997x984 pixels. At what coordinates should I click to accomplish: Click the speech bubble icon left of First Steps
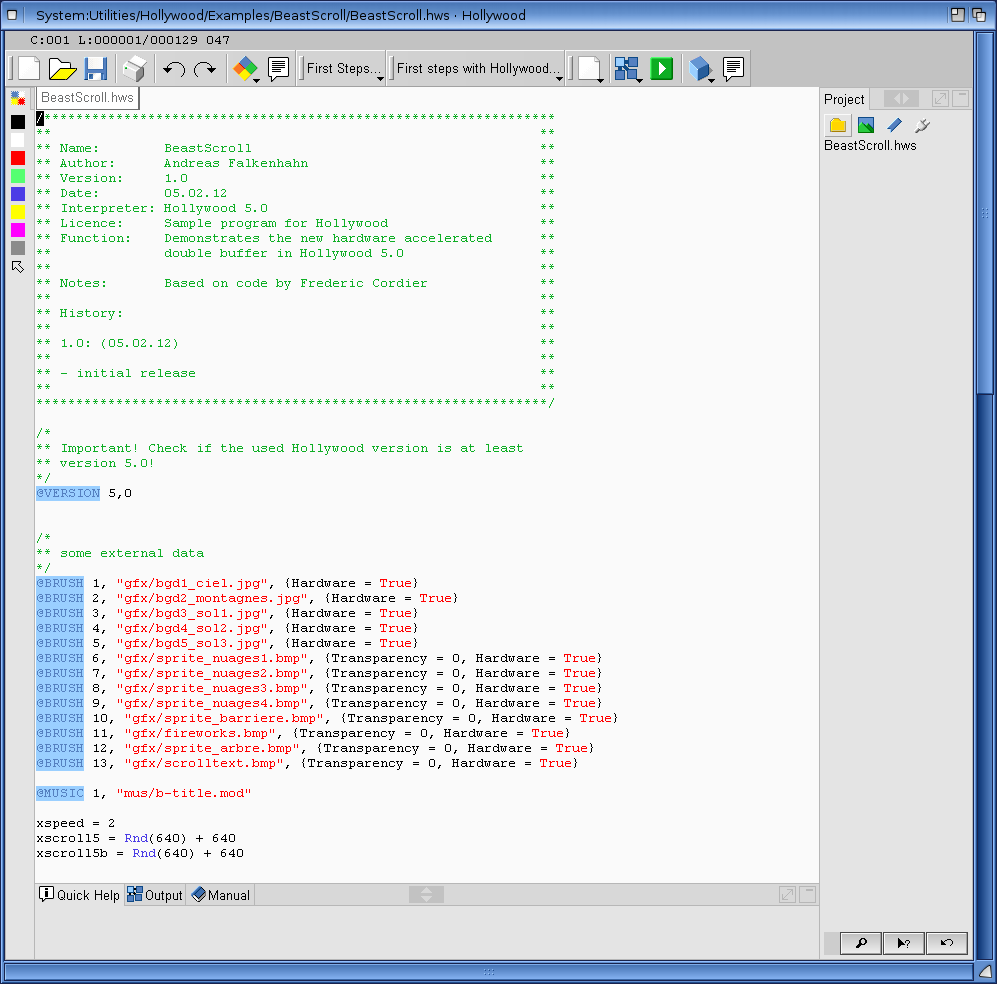point(278,69)
